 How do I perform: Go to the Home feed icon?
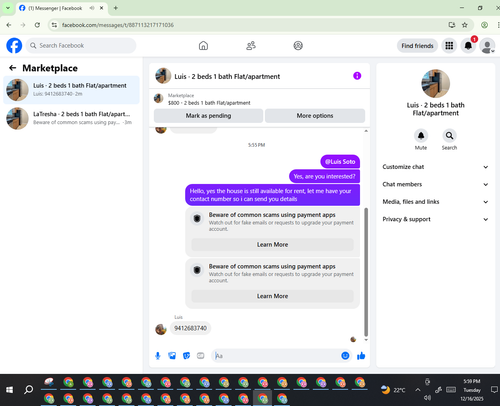203,46
